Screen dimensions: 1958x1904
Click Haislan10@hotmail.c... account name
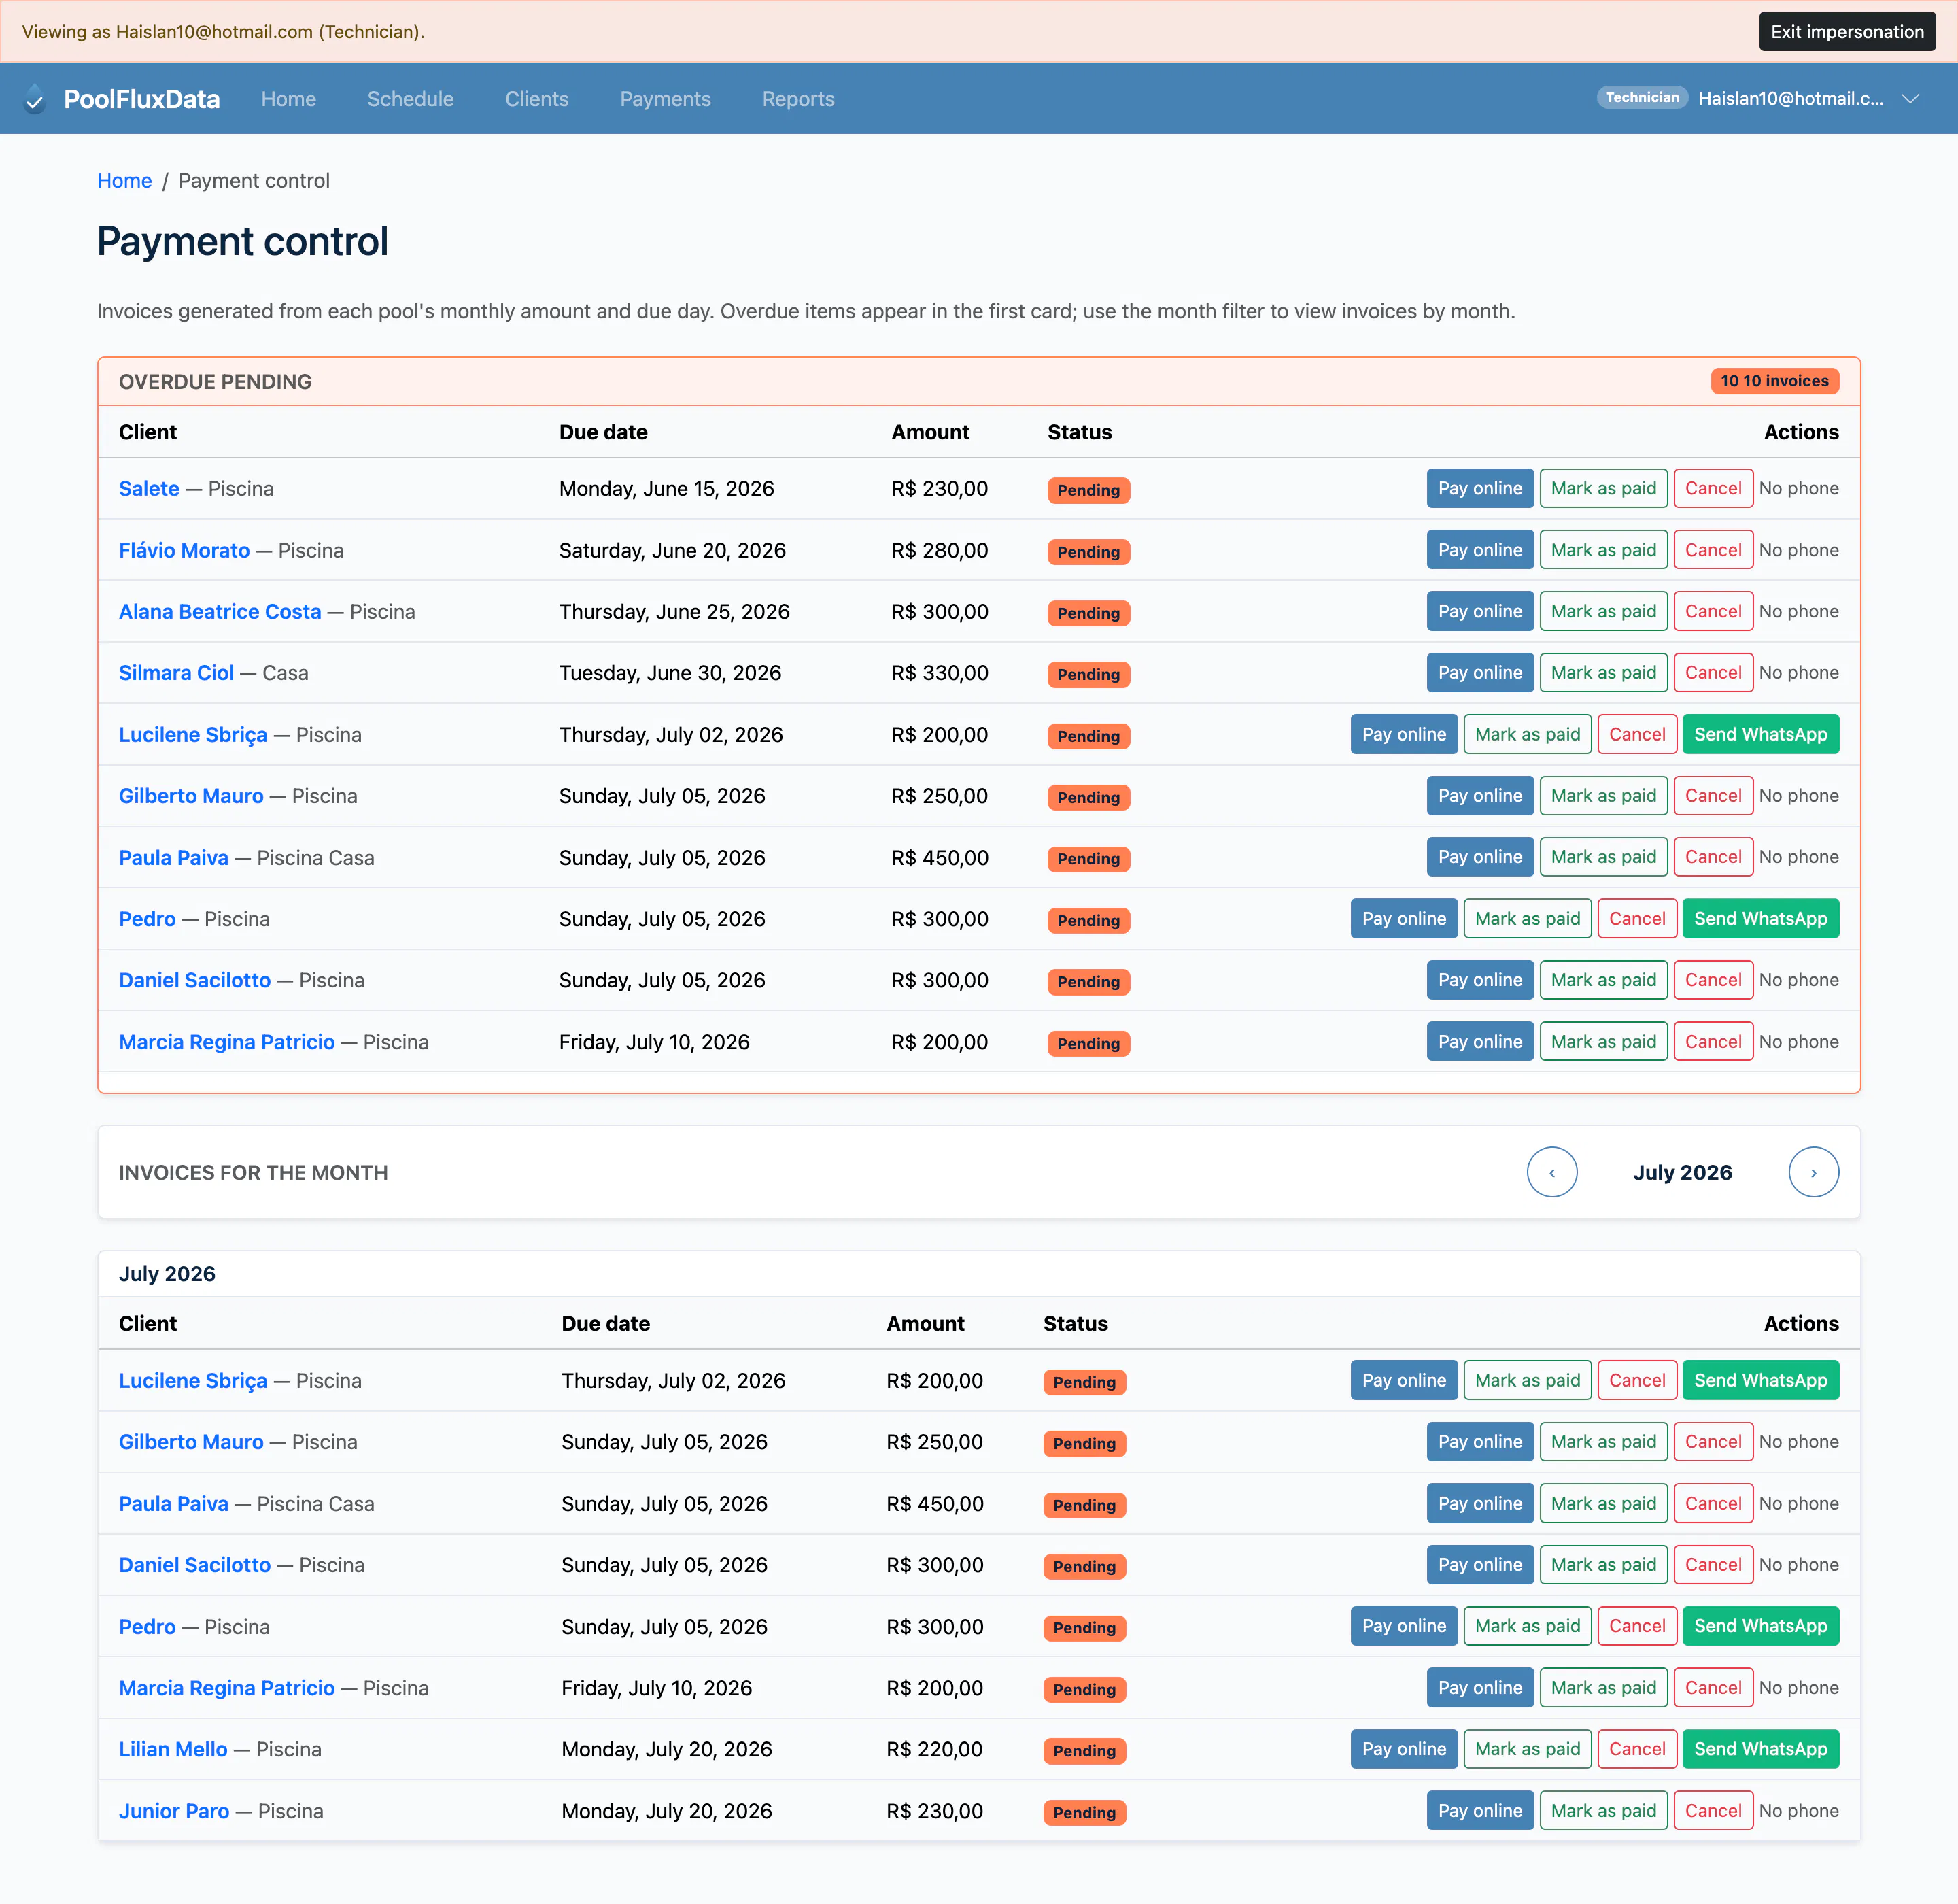1790,98
